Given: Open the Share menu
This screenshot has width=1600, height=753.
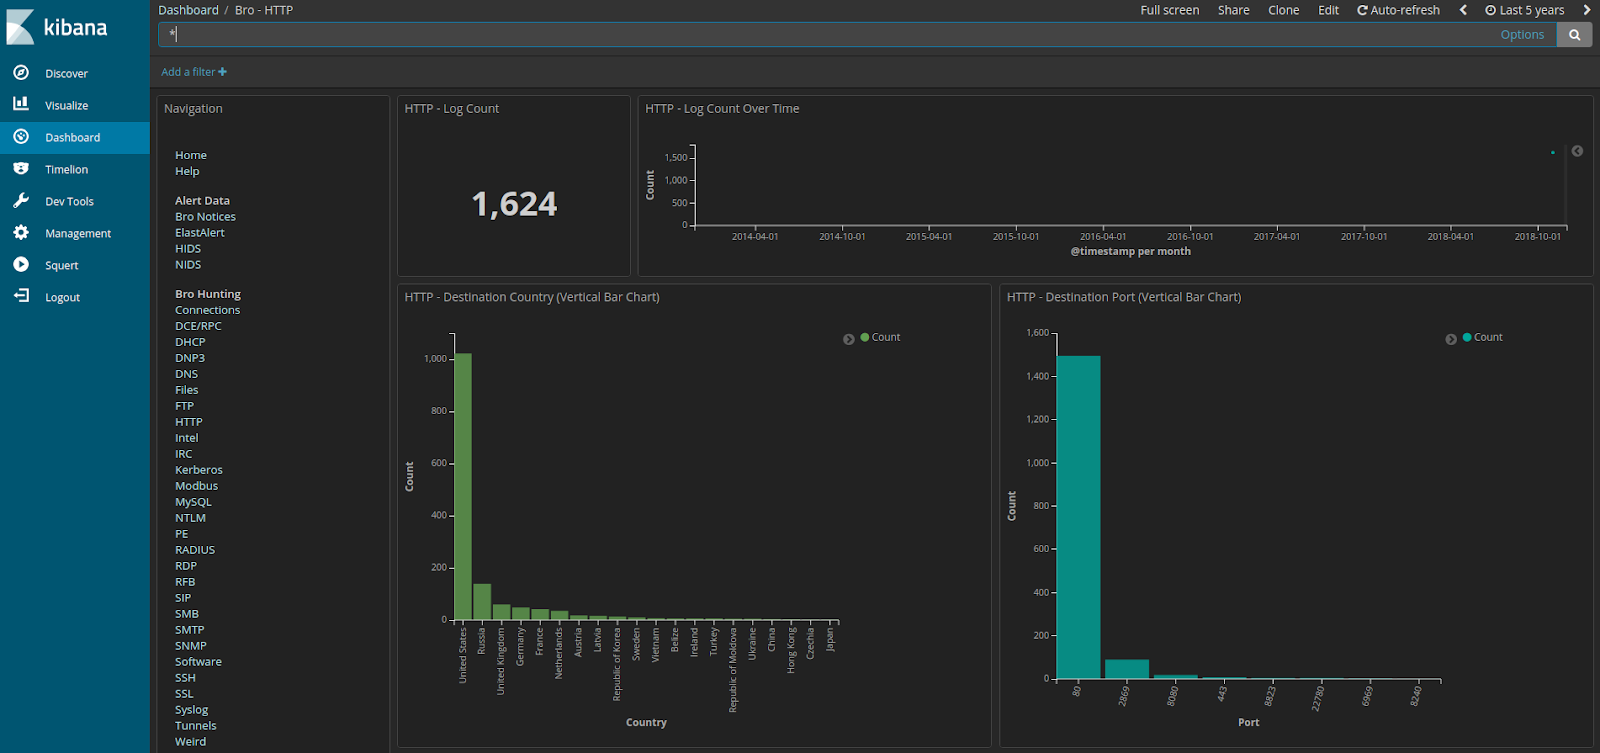Looking at the screenshot, I should pyautogui.click(x=1234, y=10).
